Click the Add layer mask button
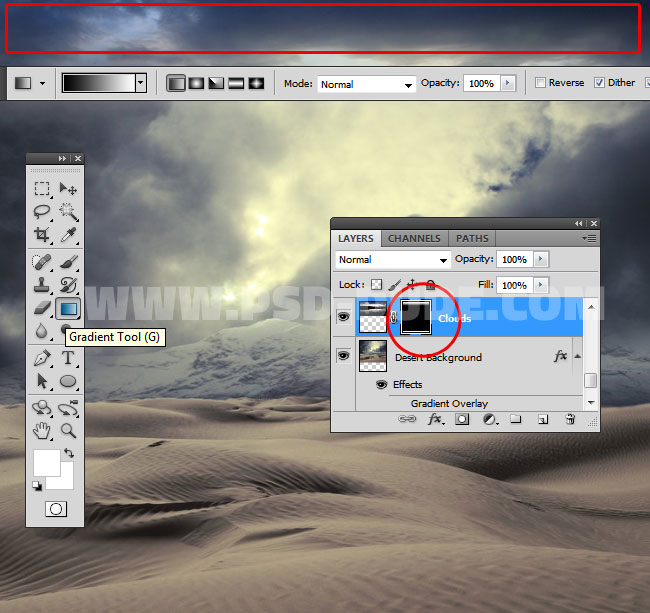 462,420
